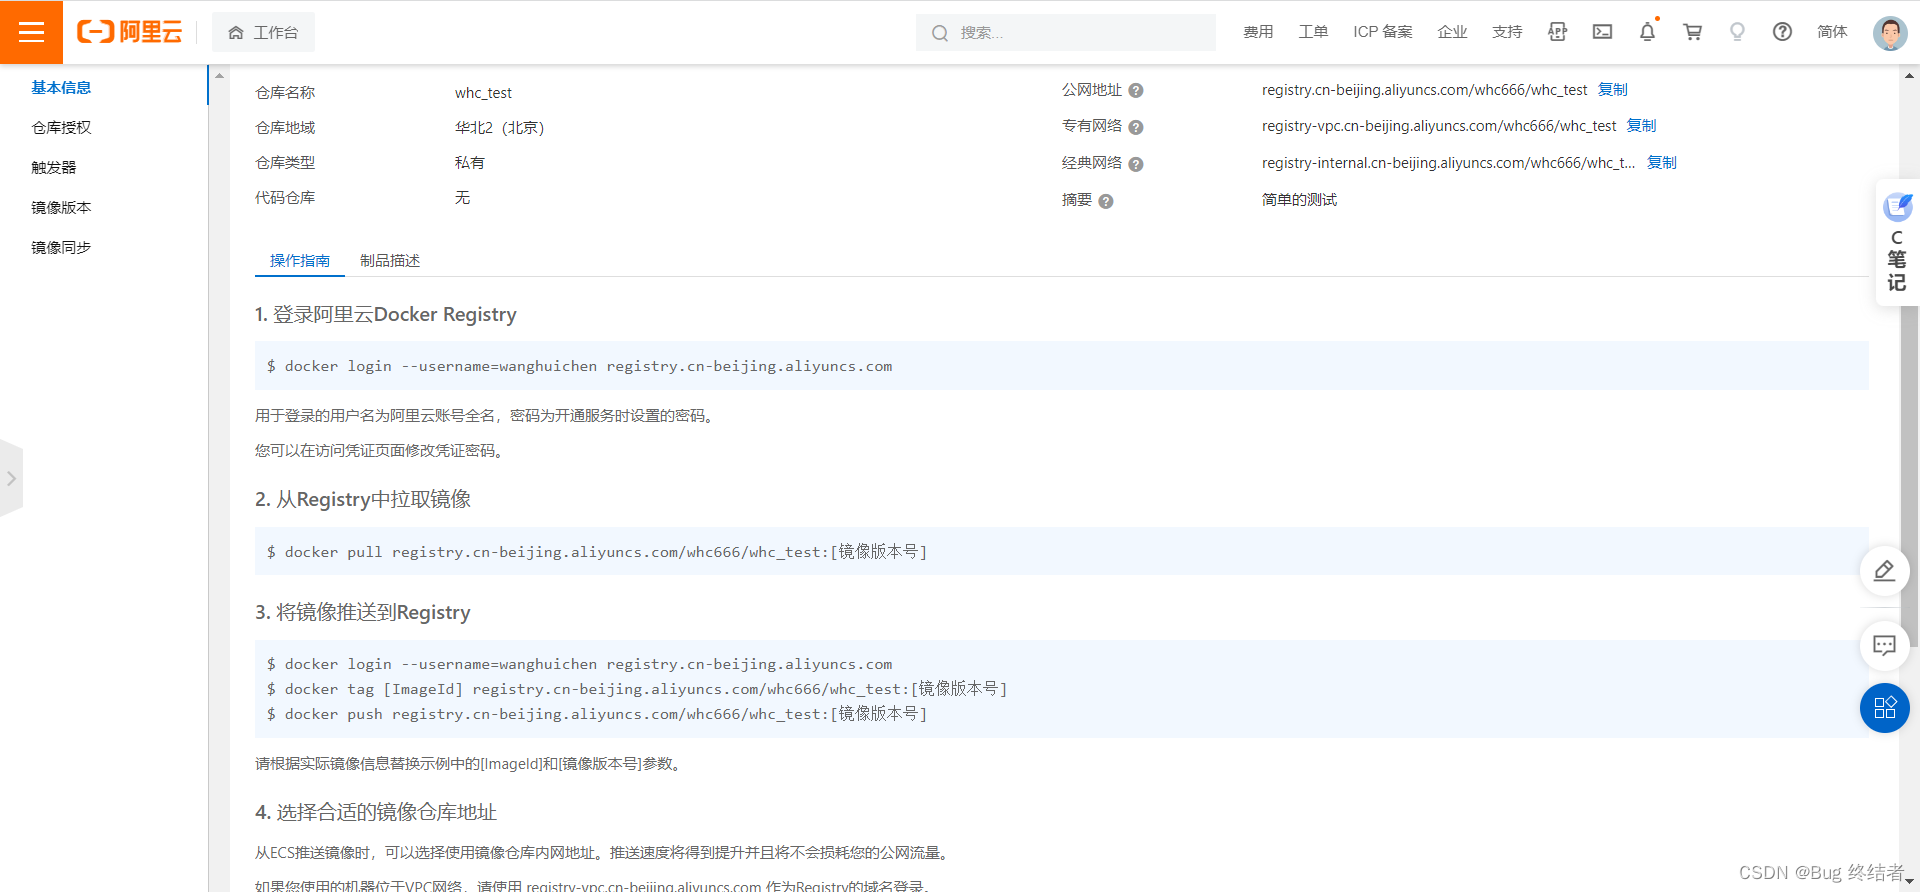Click heading 将镜像推送到Registry
Viewport: 1920px width, 892px height.
(363, 613)
